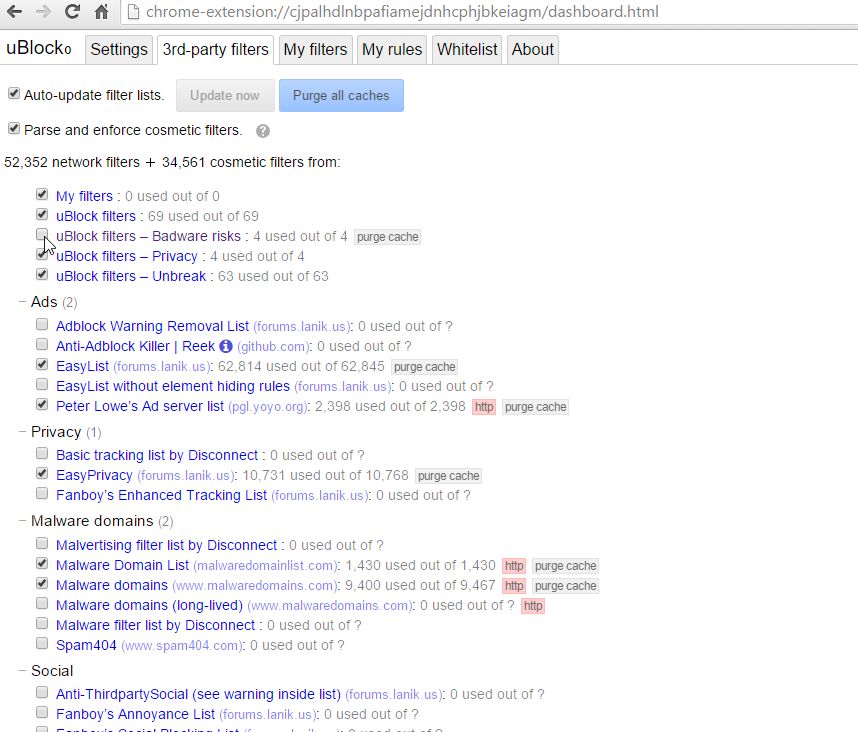The image size is (858, 732).
Task: Open Malware filter list by Disconnect link
Action: point(155,625)
